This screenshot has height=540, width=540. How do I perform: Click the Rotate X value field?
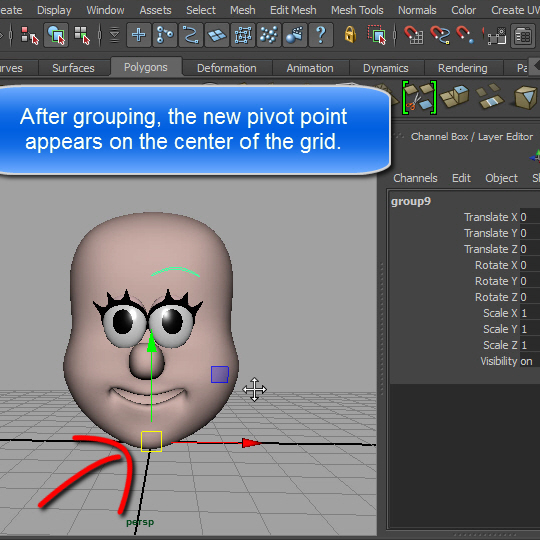[530, 265]
